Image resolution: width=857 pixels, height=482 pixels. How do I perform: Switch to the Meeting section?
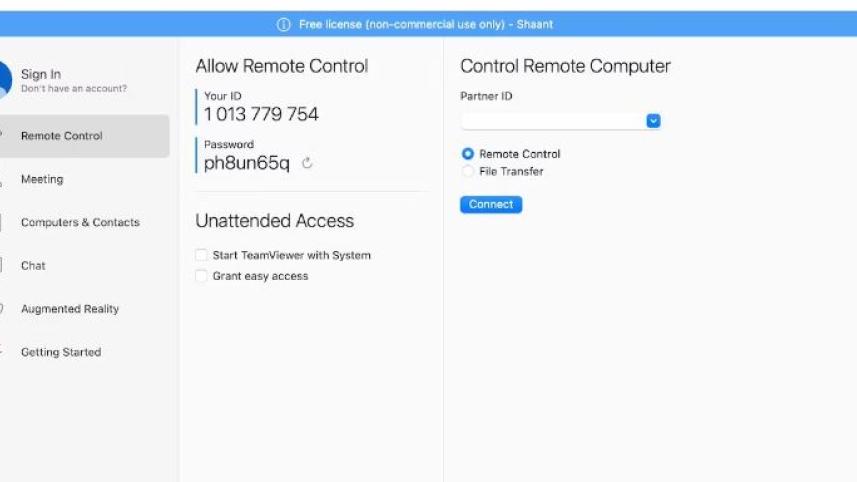[x=42, y=179]
